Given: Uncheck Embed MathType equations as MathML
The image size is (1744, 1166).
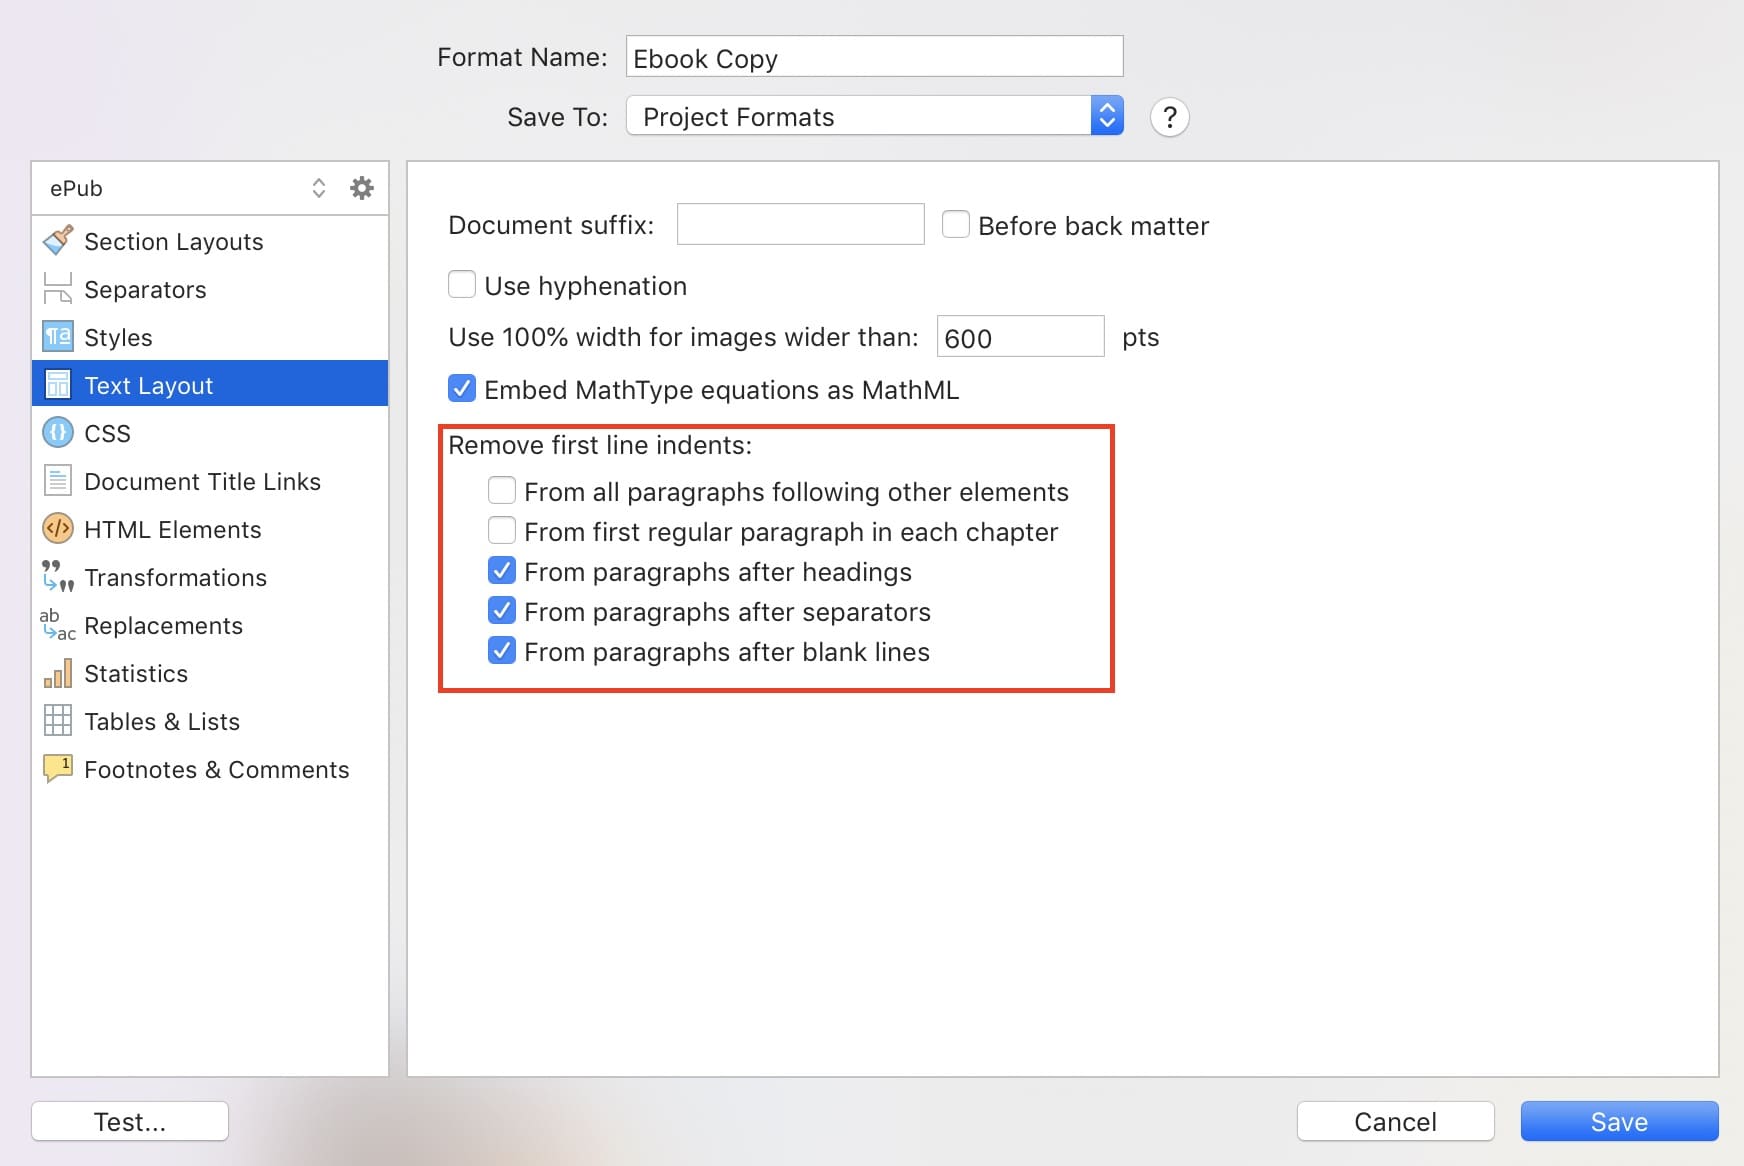Looking at the screenshot, I should pos(462,389).
